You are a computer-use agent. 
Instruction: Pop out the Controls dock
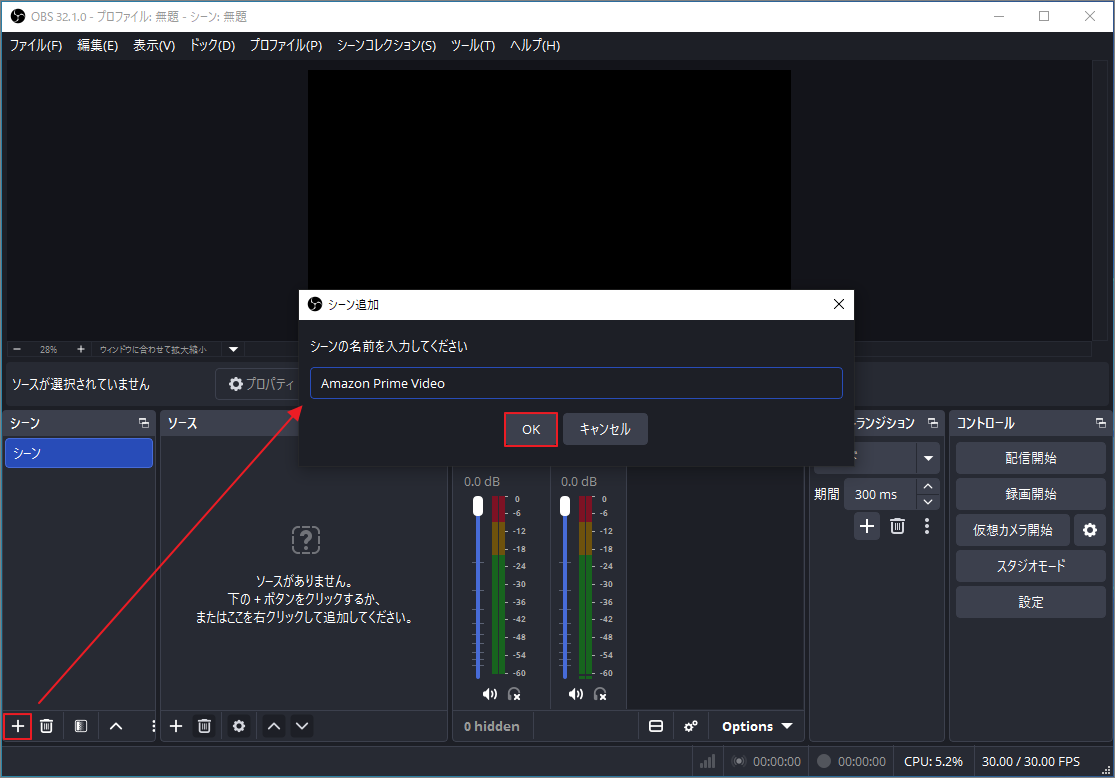1100,423
